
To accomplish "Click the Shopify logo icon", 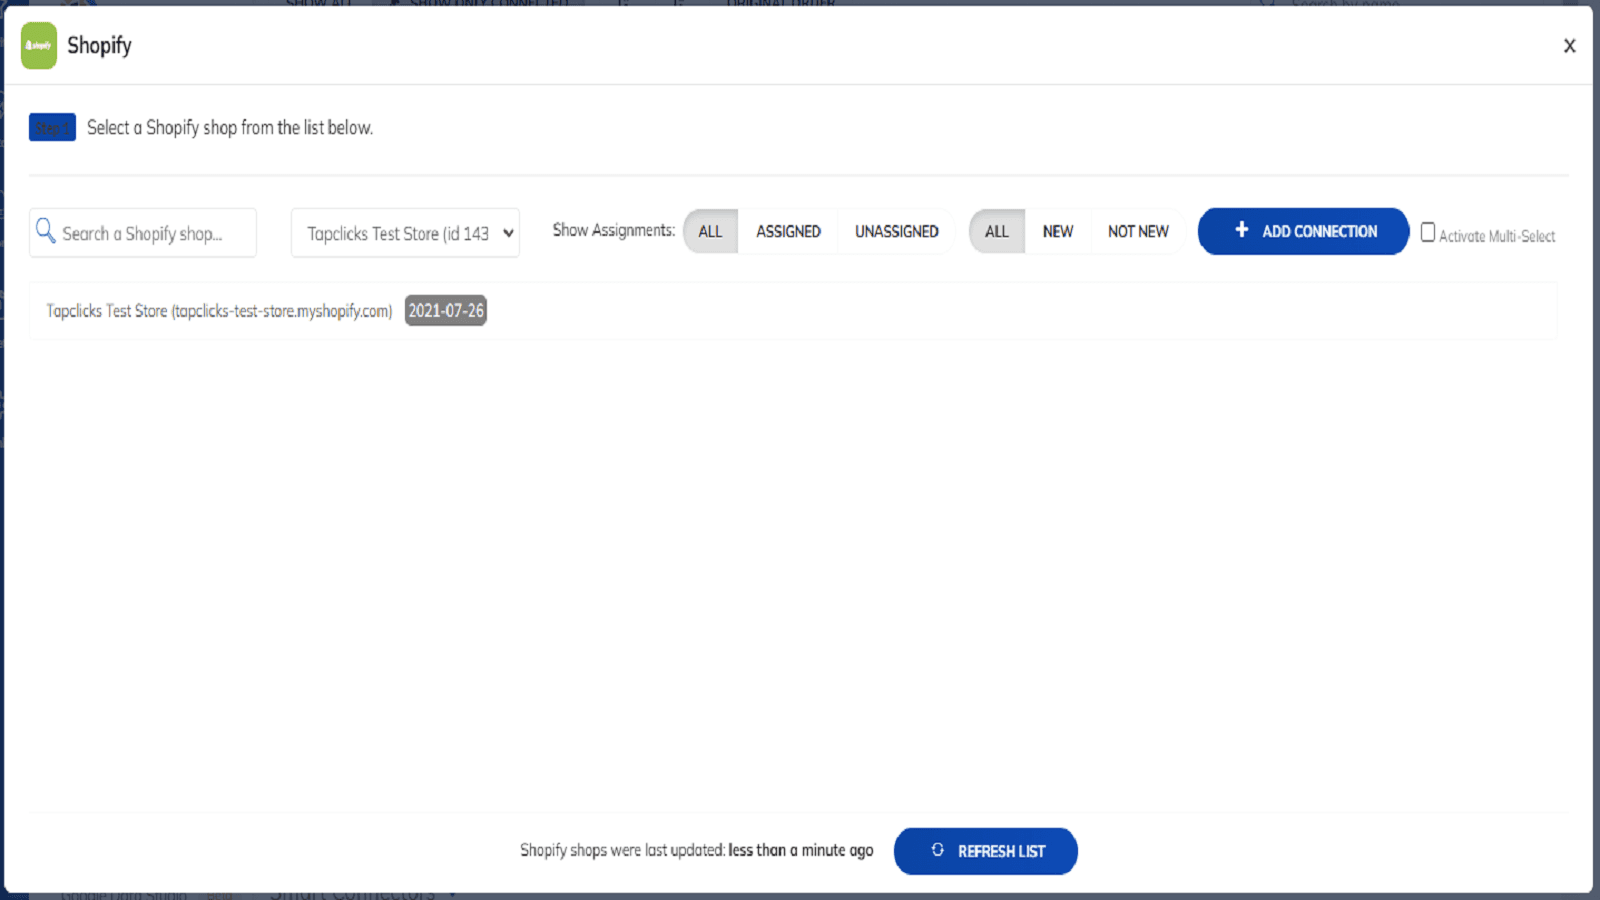I will pyautogui.click(x=37, y=45).
